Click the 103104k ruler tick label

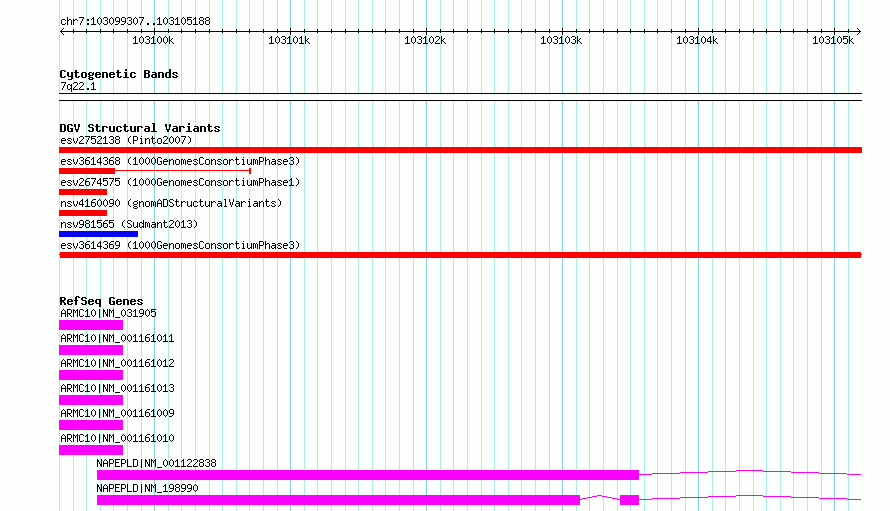pos(697,40)
